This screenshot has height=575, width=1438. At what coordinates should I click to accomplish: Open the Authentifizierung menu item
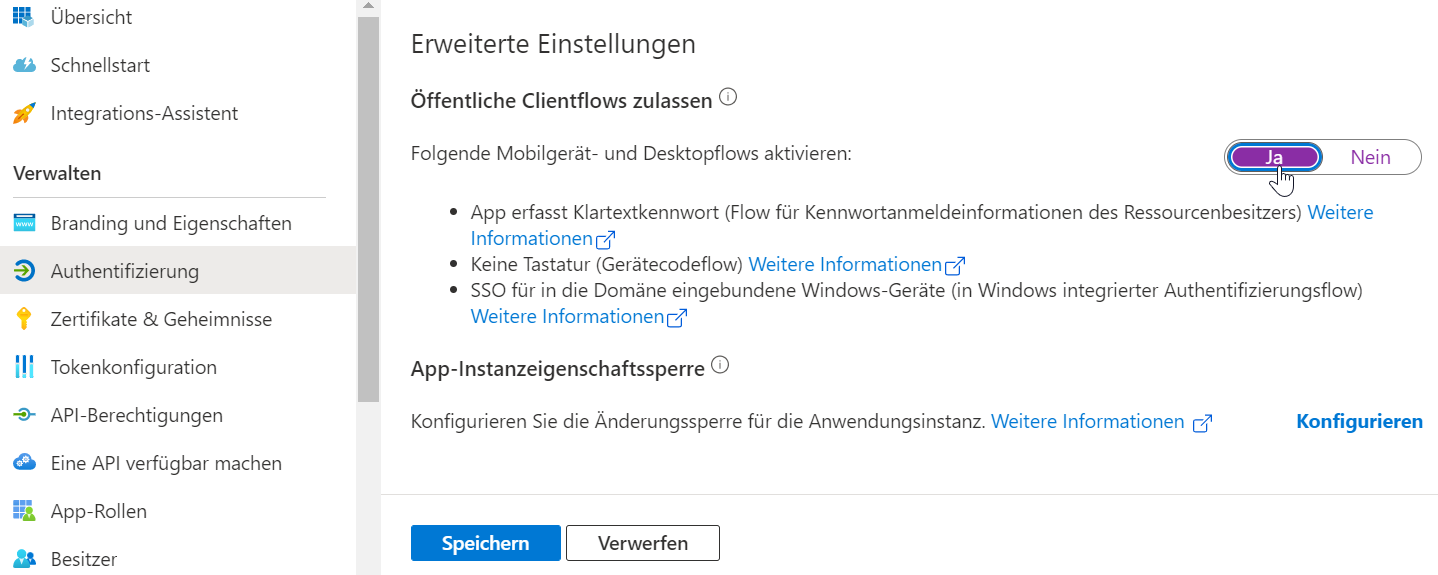125,271
